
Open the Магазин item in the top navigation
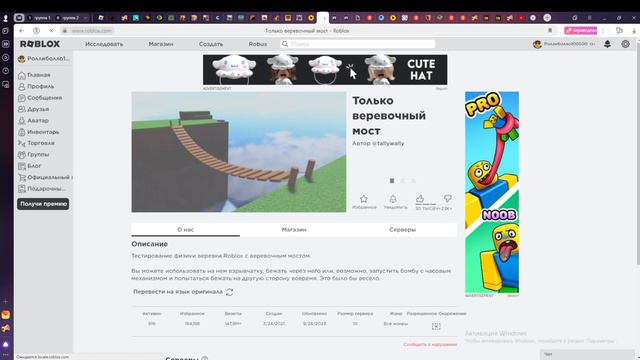point(161,44)
